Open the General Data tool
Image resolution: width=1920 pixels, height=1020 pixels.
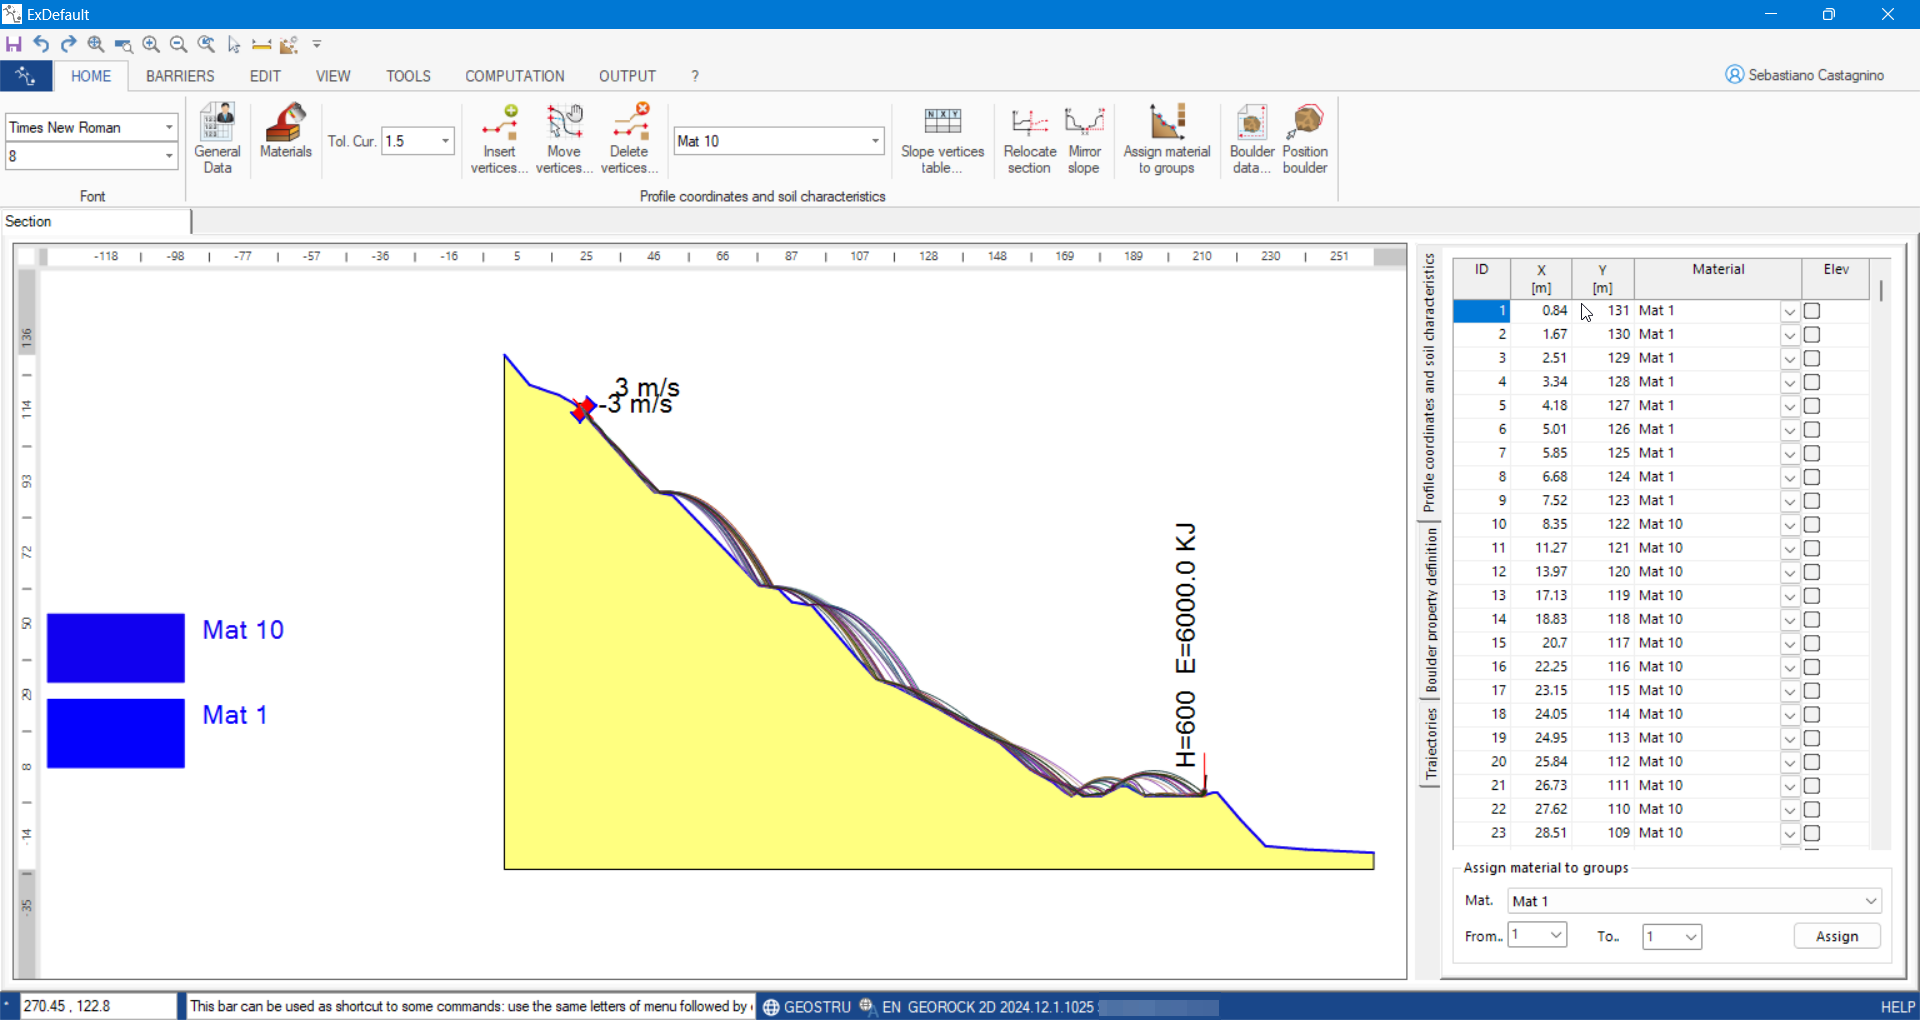217,138
